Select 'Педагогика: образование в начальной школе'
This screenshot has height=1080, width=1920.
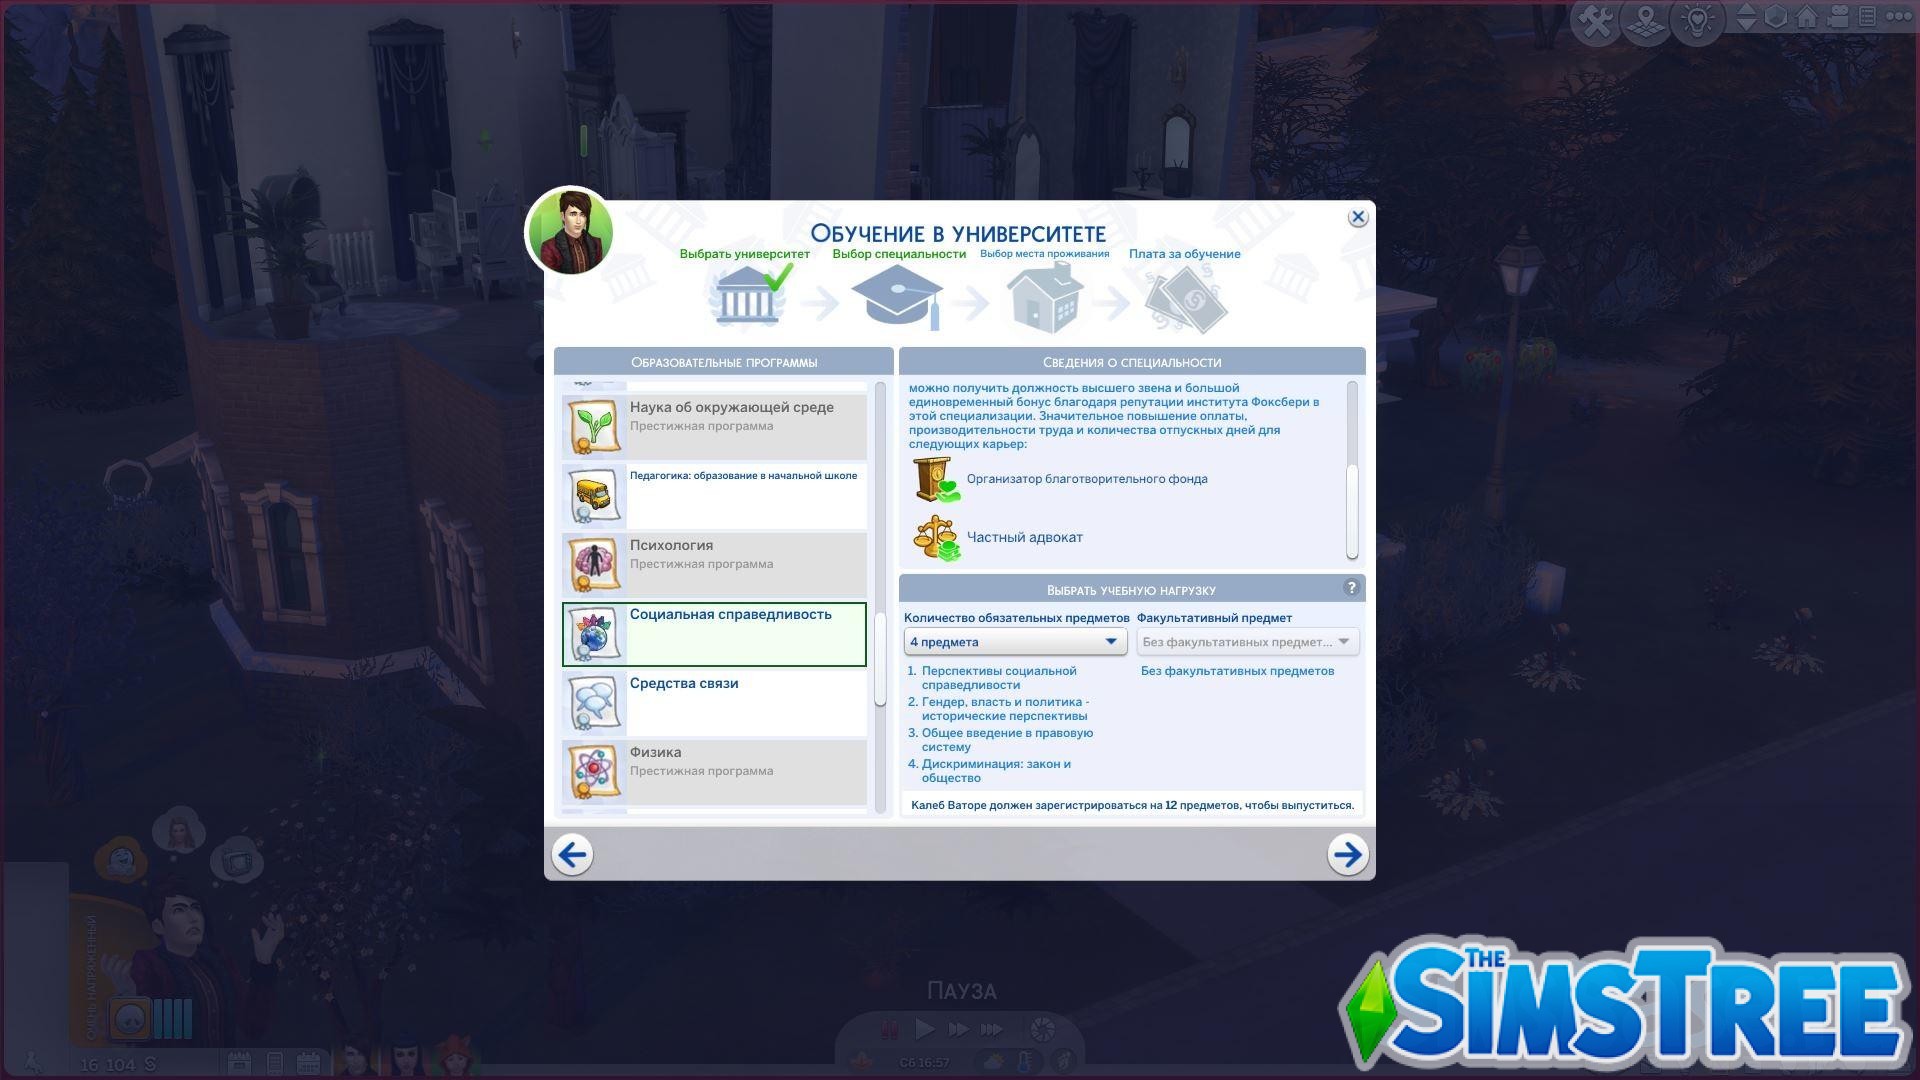(714, 496)
